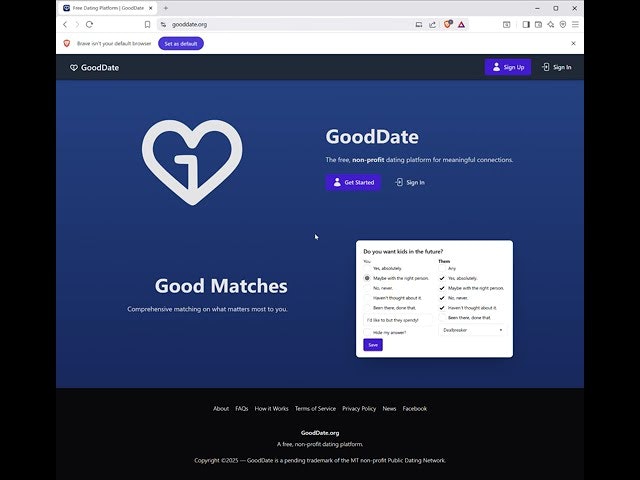Open the News footer link

(389, 409)
